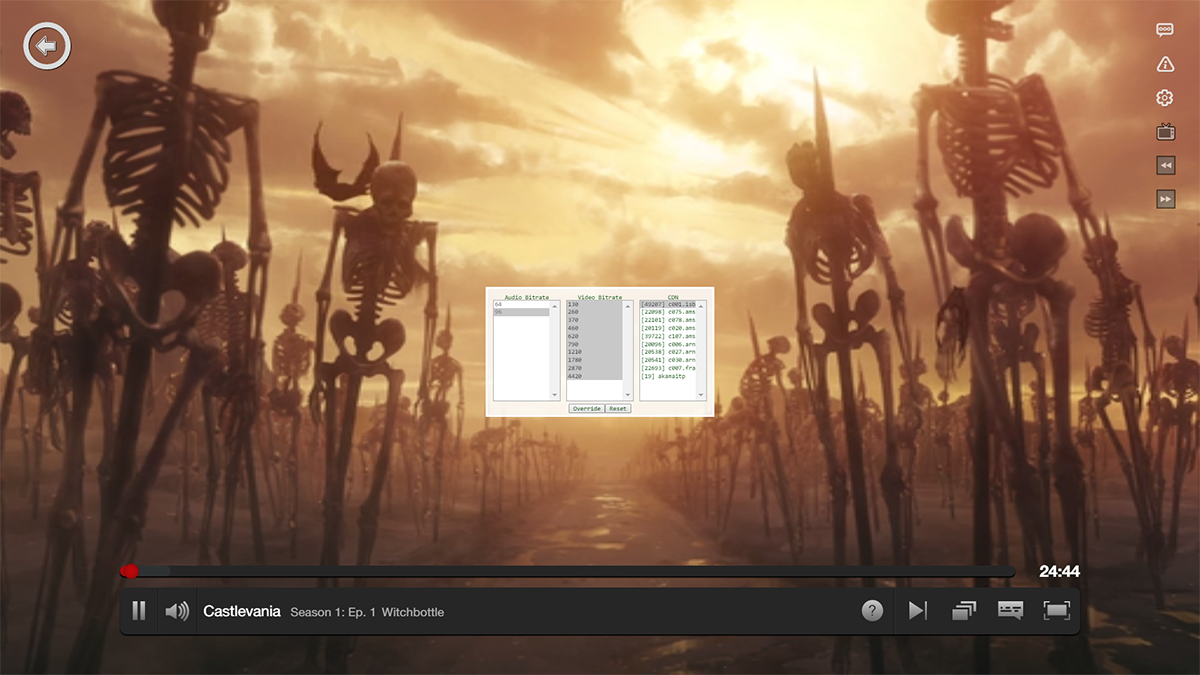
Task: Go back using the circular arrow button
Action: click(46, 46)
